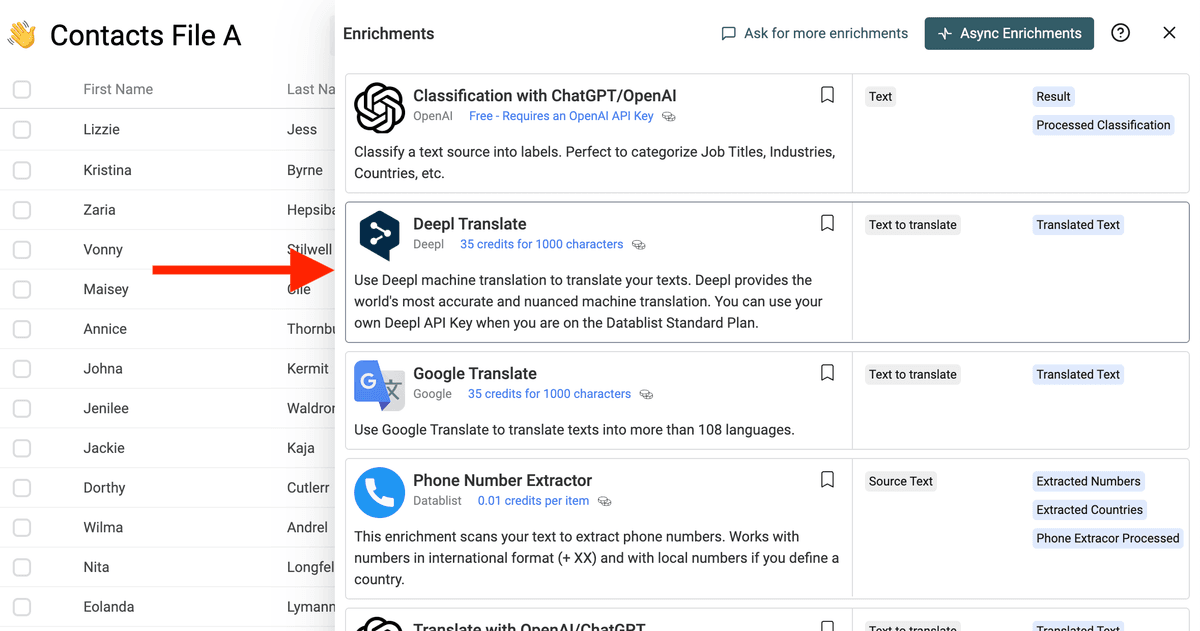Click the Deepl Translate logo

379,236
